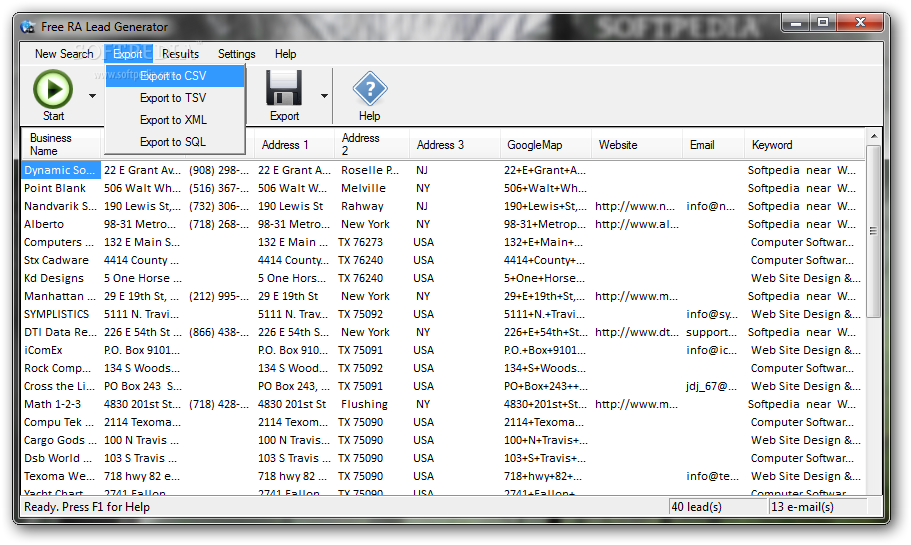Choose Export to SQL
The width and height of the screenshot is (911, 545).
[x=174, y=142]
